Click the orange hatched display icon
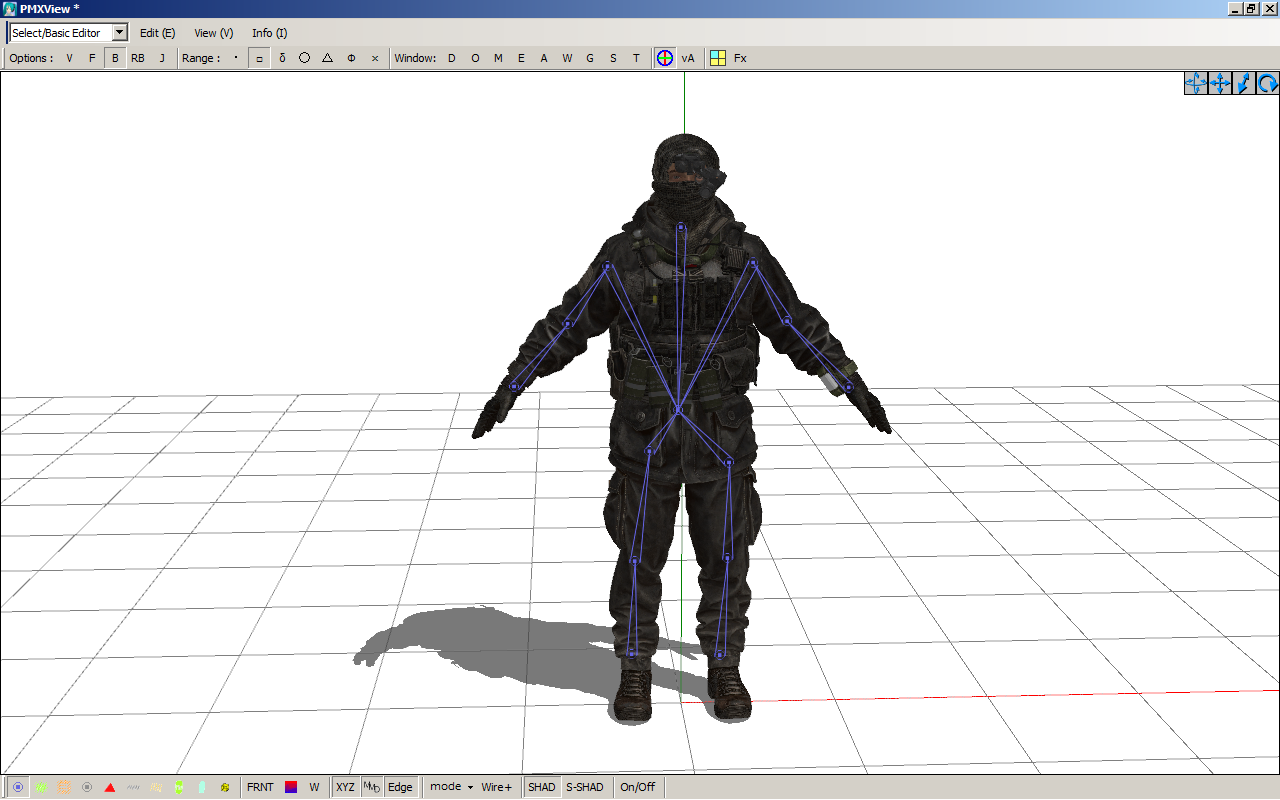 64,787
